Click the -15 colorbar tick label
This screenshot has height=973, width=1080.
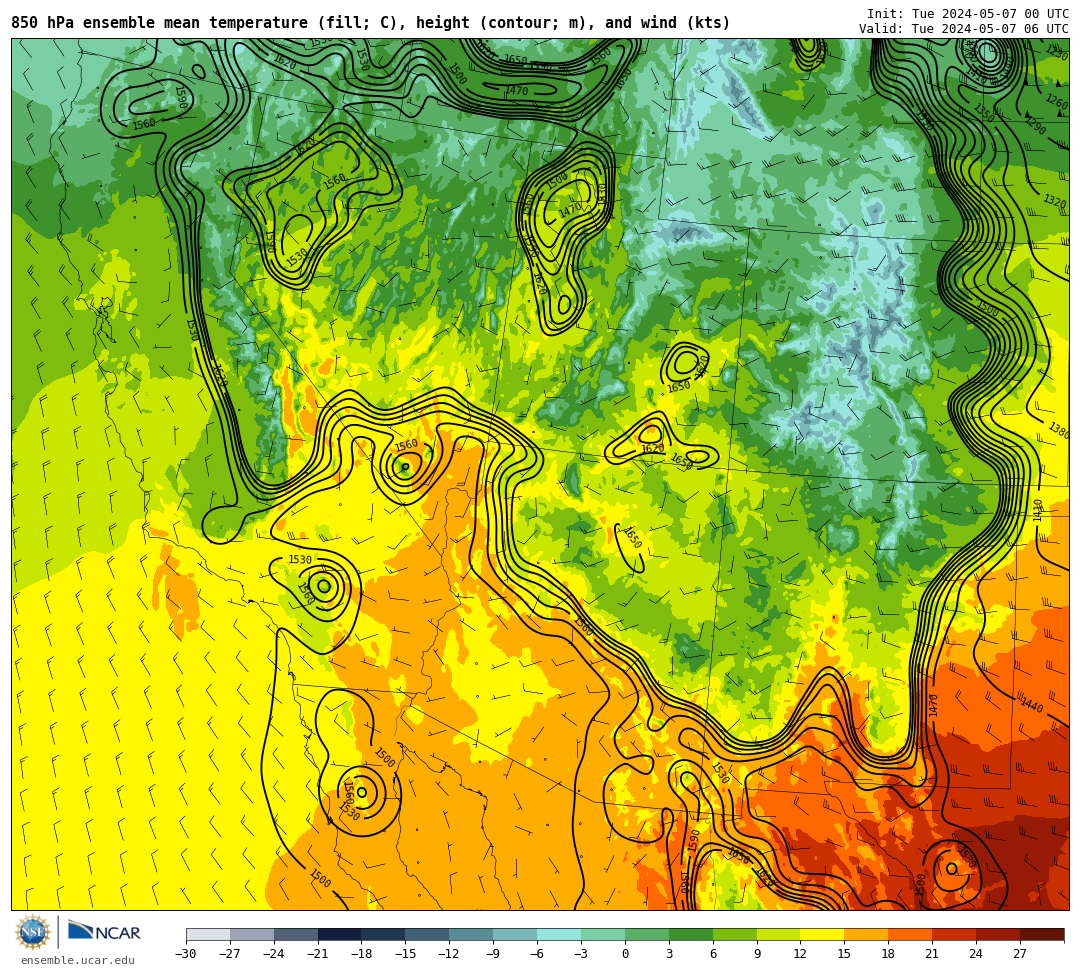[x=405, y=954]
